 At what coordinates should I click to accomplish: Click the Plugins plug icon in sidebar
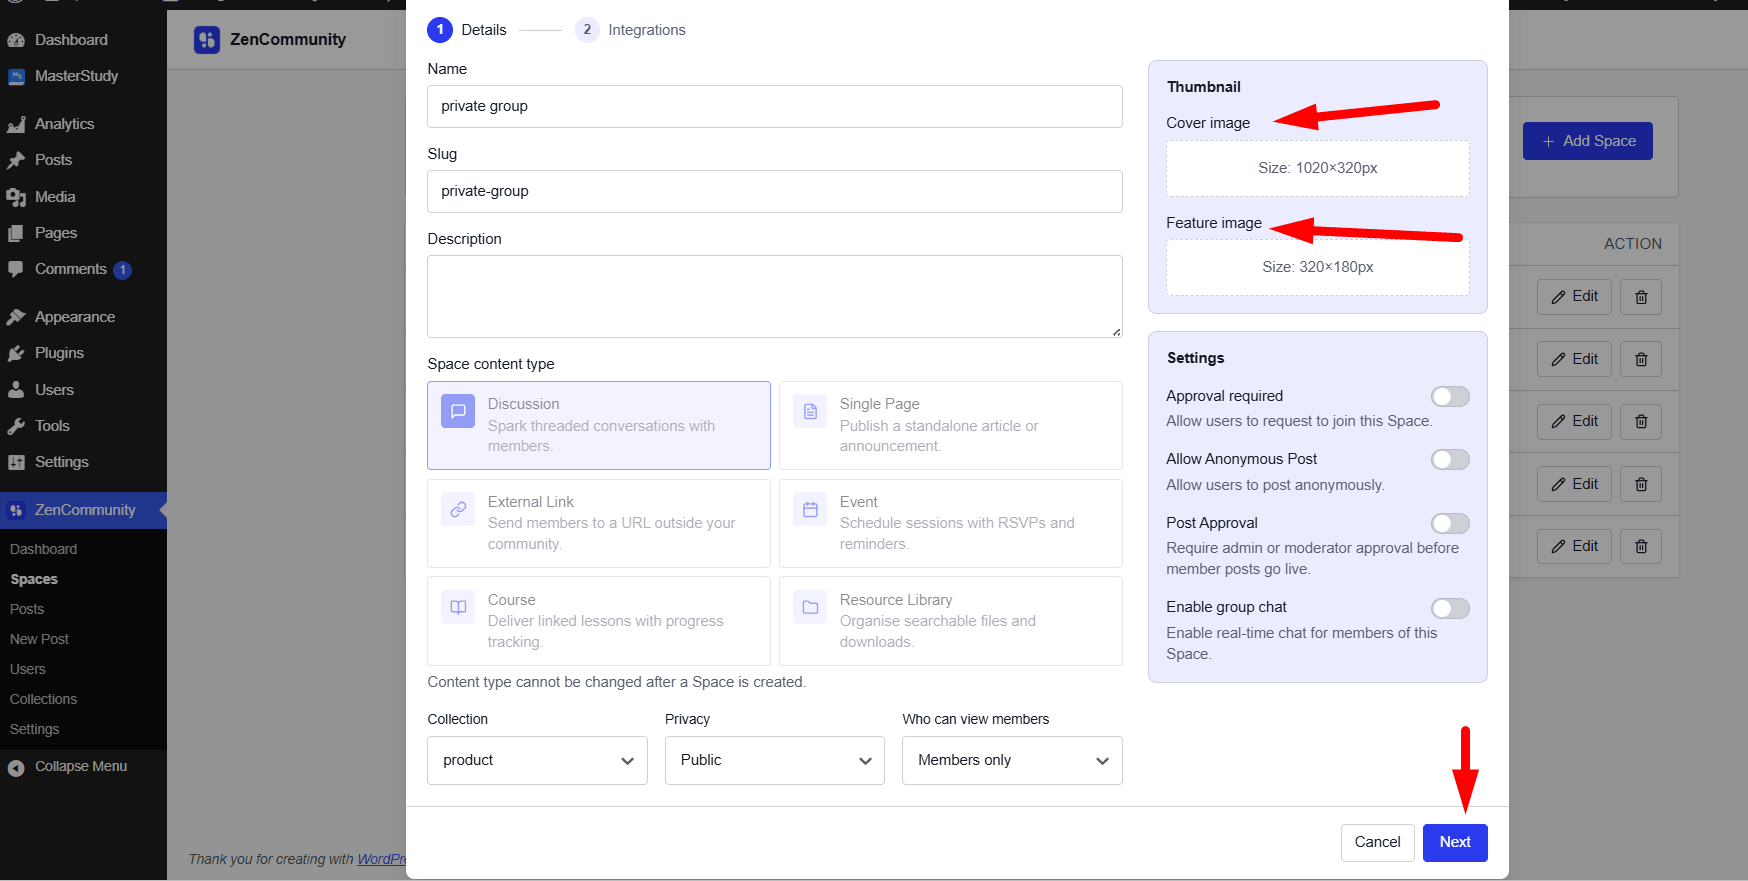click(x=16, y=353)
